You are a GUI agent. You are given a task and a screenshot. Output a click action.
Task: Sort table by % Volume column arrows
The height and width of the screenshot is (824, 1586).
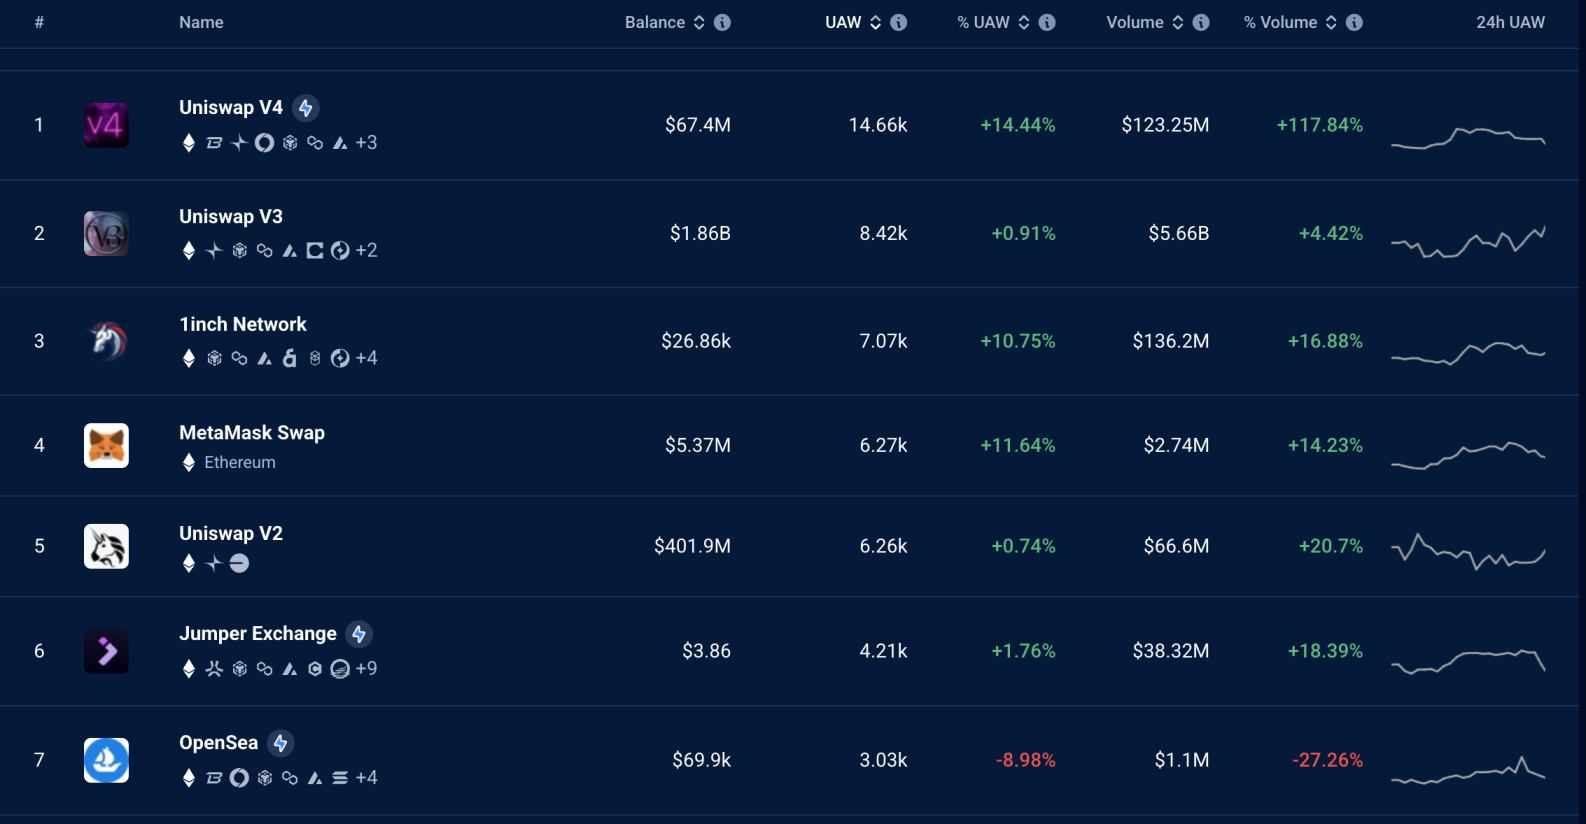[1331, 22]
